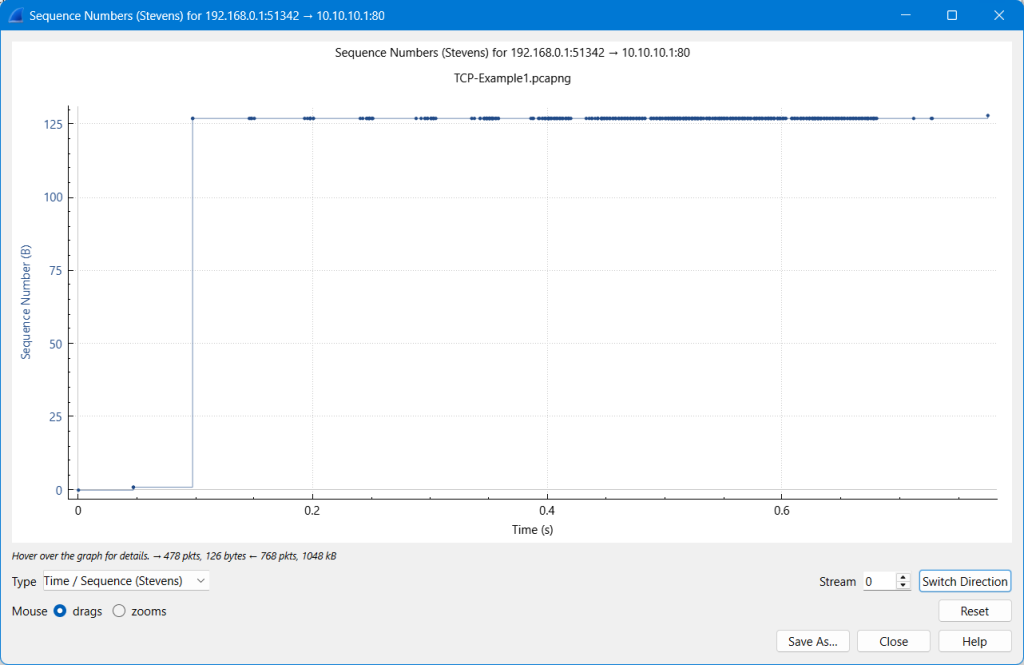Screen dimensions: 1024x665
Task: Select the "drags" mouse mode radio button
Action: pyautogui.click(x=60, y=611)
